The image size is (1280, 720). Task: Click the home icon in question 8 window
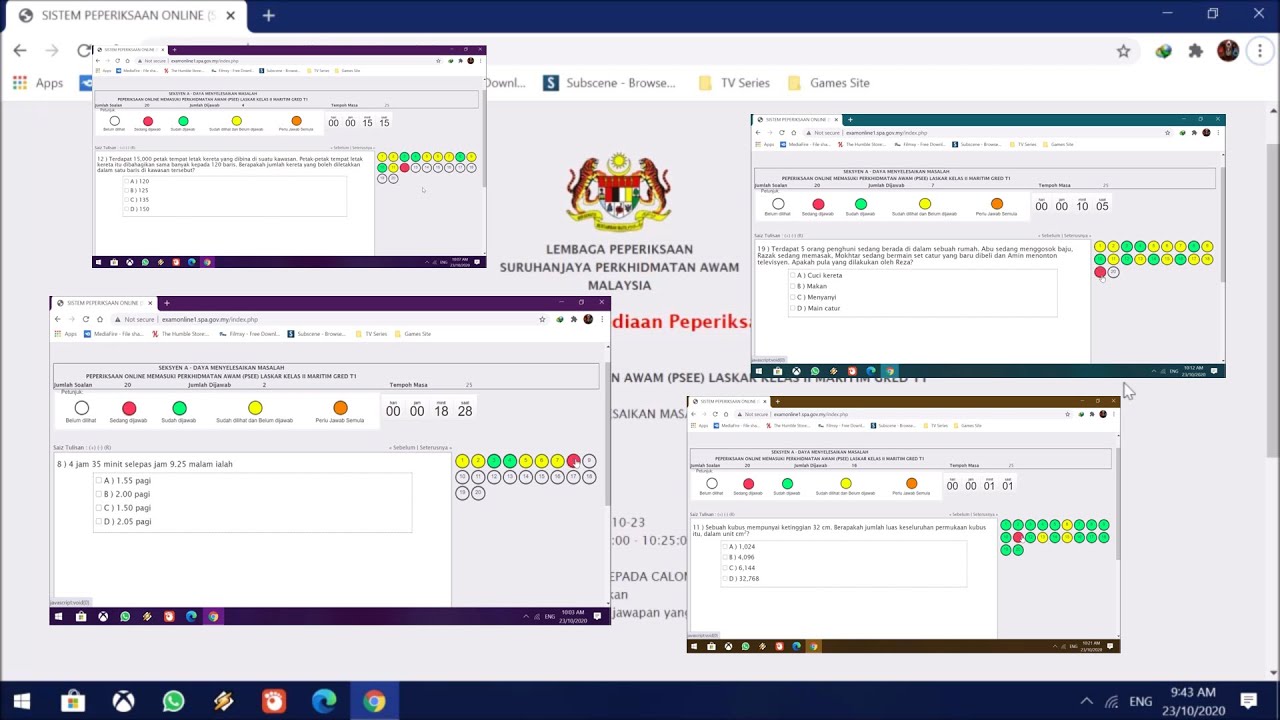point(99,320)
